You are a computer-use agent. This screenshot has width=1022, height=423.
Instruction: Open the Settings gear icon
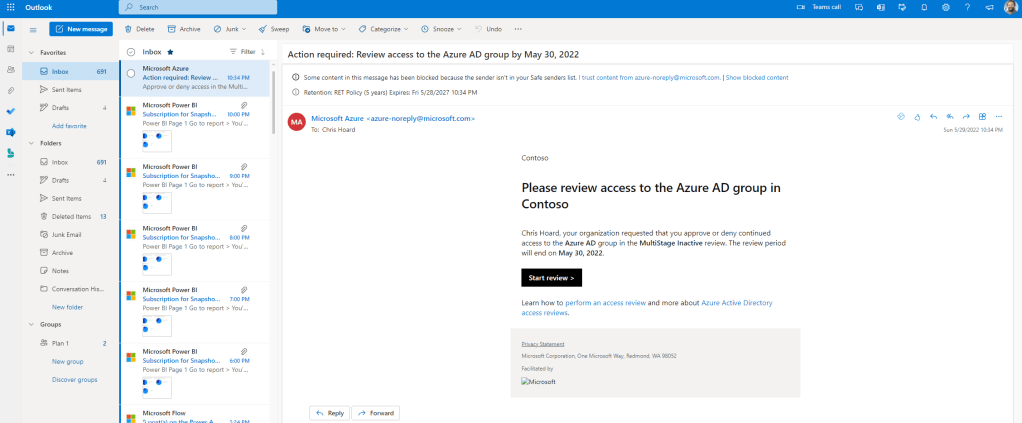point(946,7)
